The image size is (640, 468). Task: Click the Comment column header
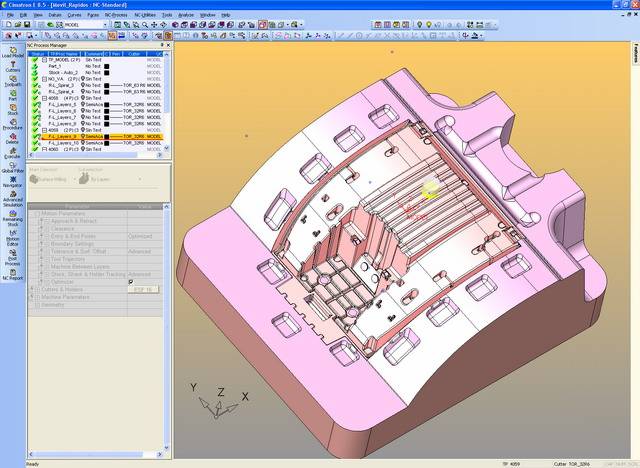[92, 54]
